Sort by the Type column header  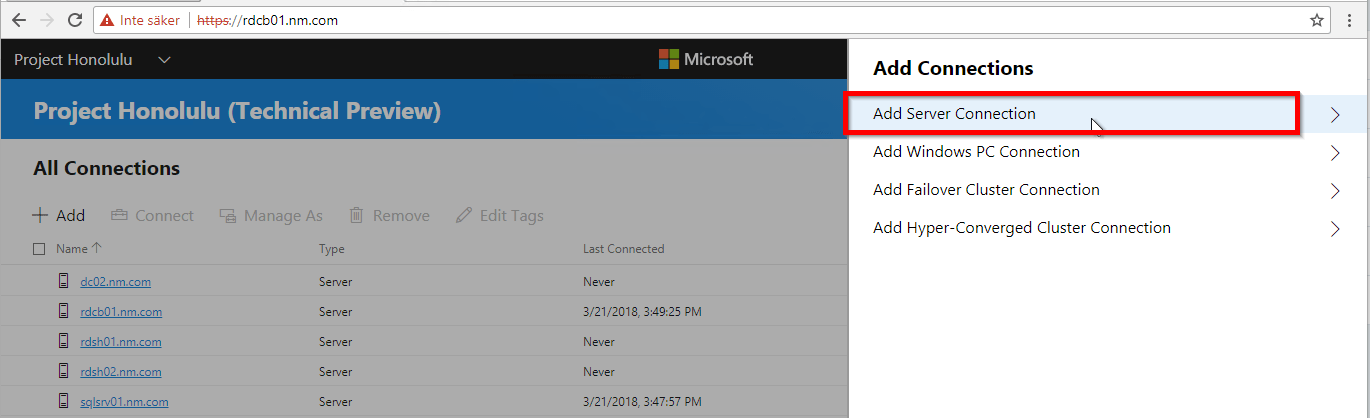tap(331, 249)
